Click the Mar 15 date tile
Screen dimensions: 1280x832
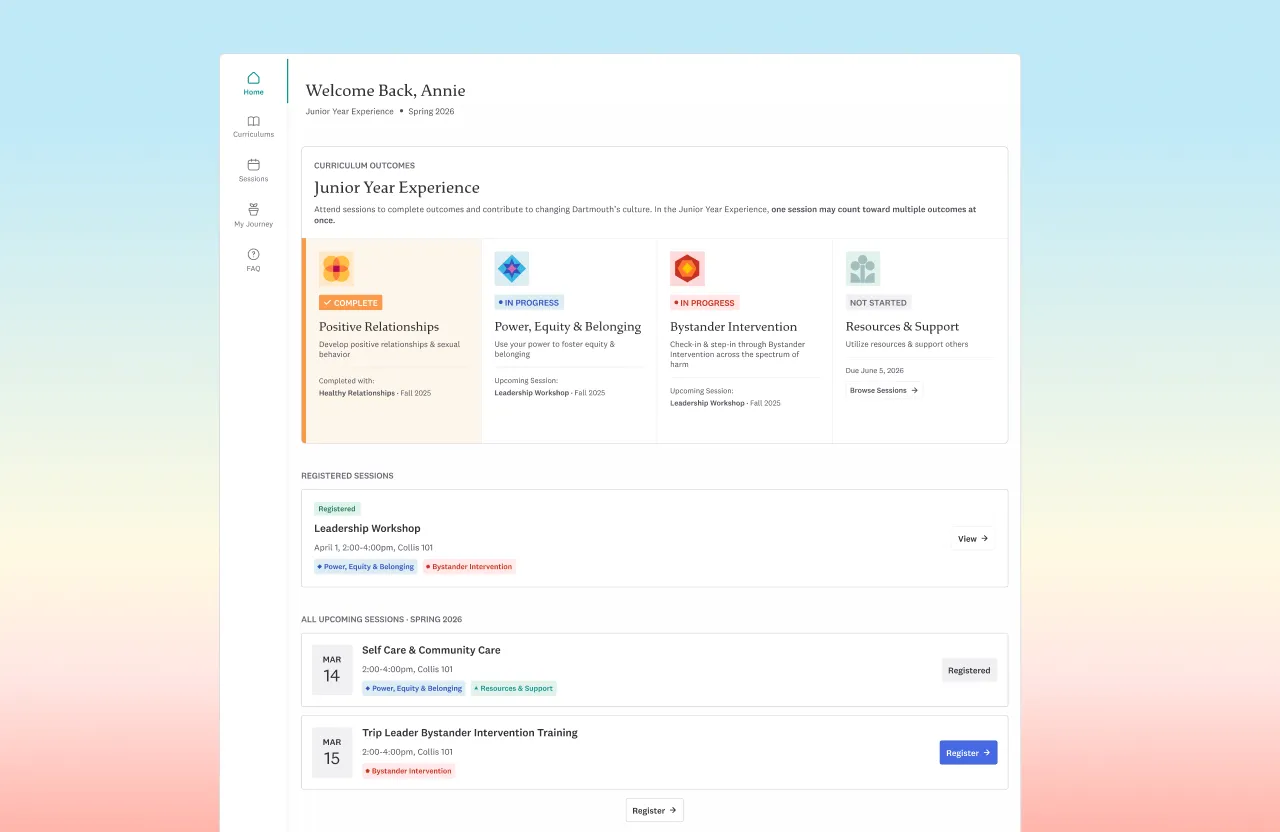[x=332, y=752]
